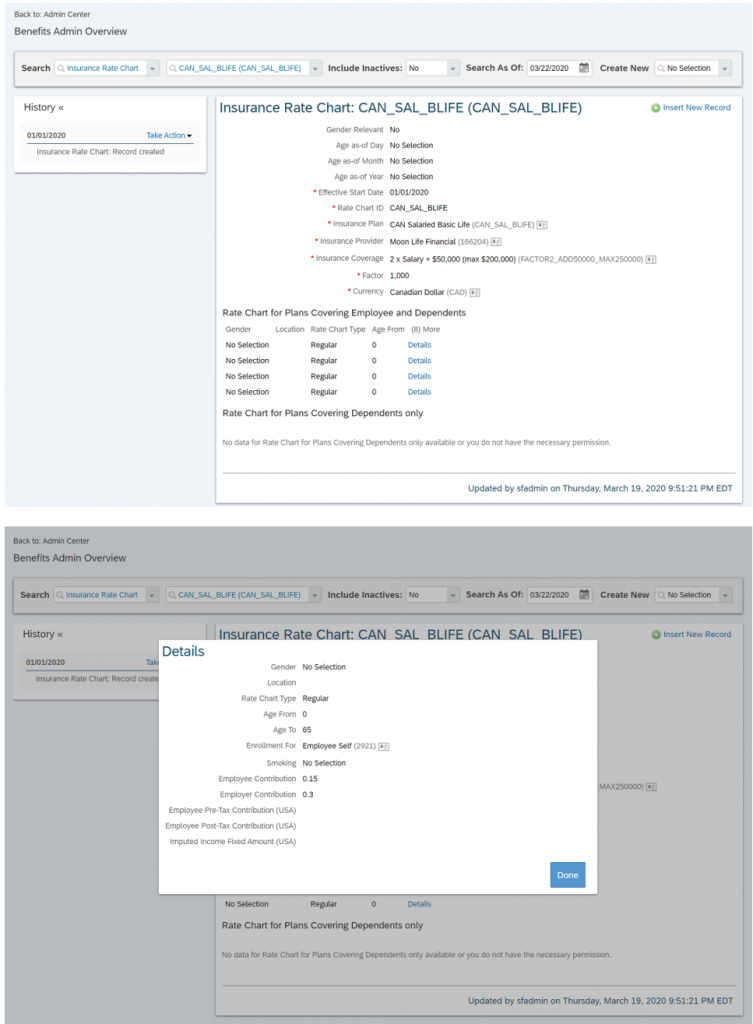The width and height of the screenshot is (753, 1024).
Task: Click the Details dialog heading
Action: point(183,652)
